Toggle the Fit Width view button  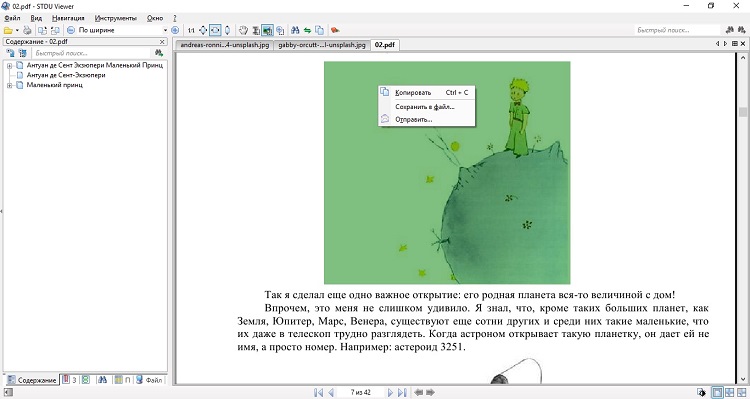[215, 30]
